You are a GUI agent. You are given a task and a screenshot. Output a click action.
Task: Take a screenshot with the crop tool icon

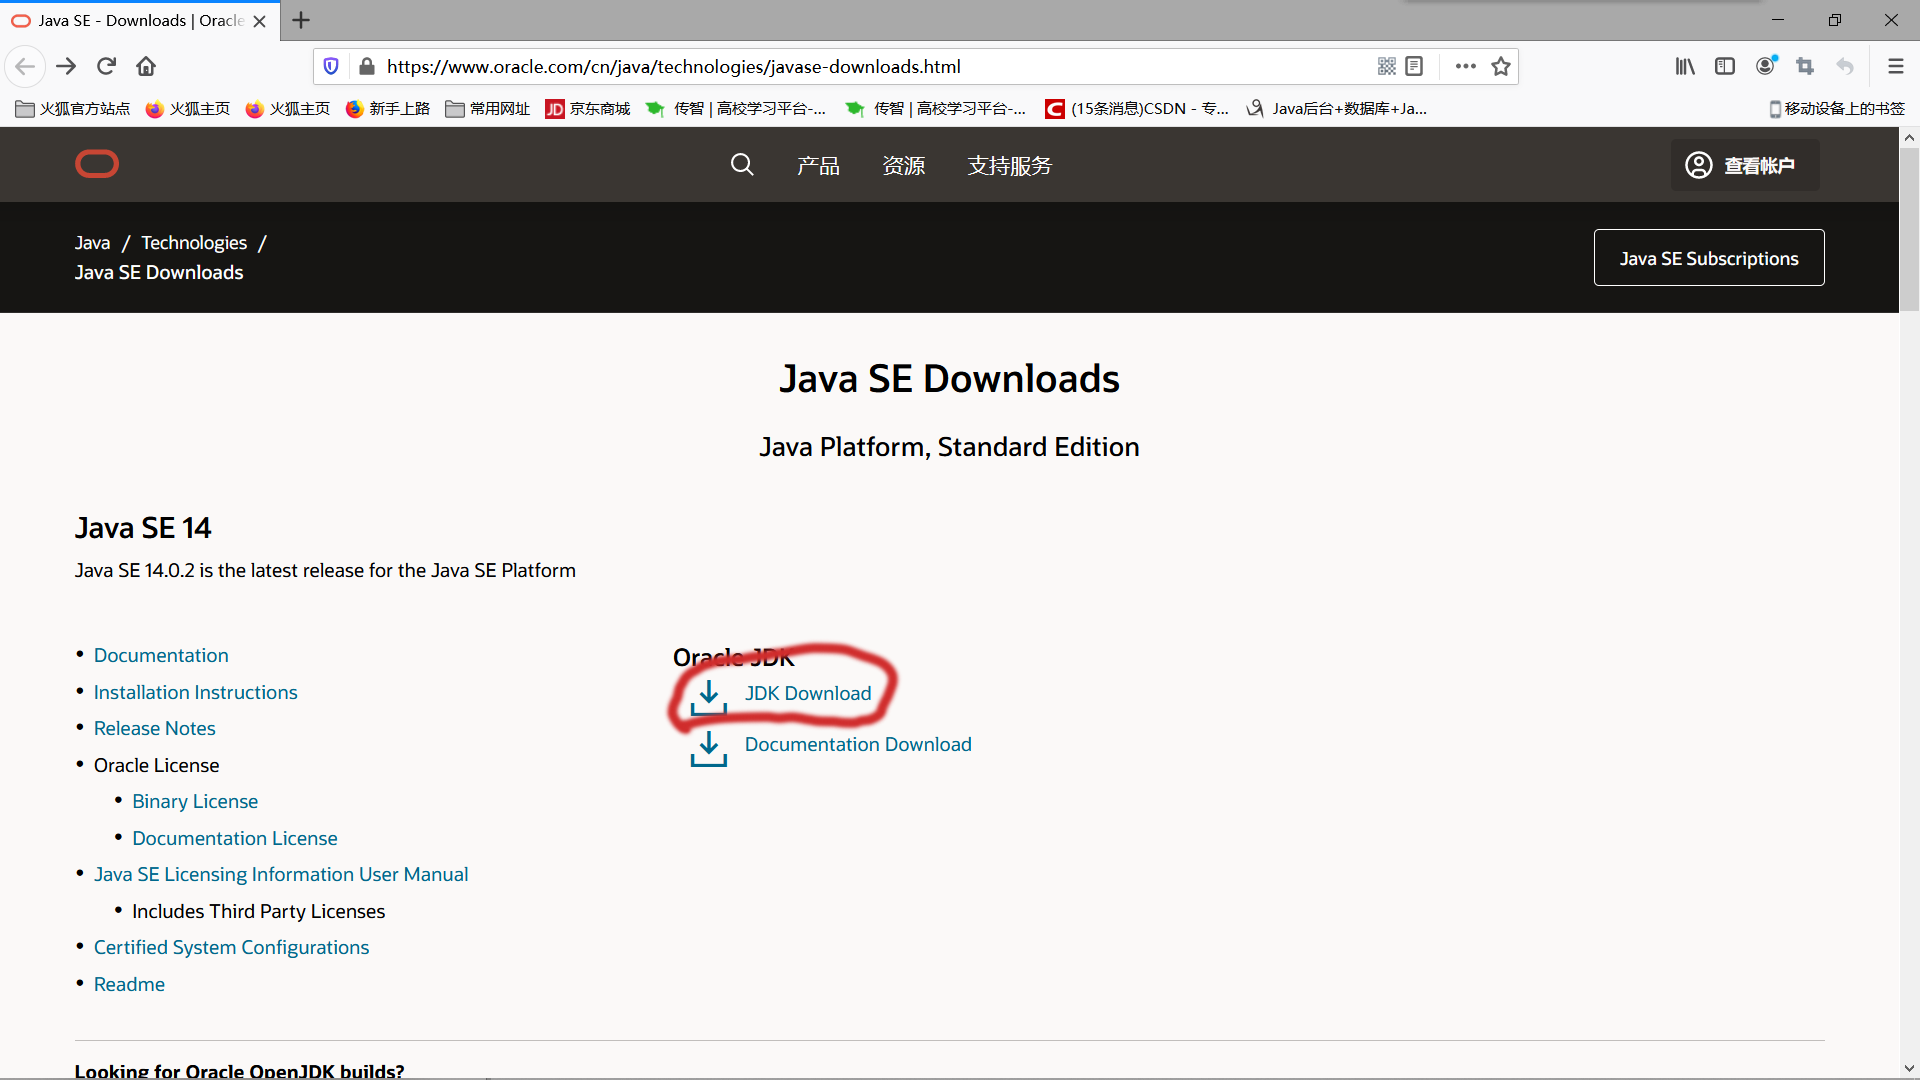pyautogui.click(x=1805, y=66)
